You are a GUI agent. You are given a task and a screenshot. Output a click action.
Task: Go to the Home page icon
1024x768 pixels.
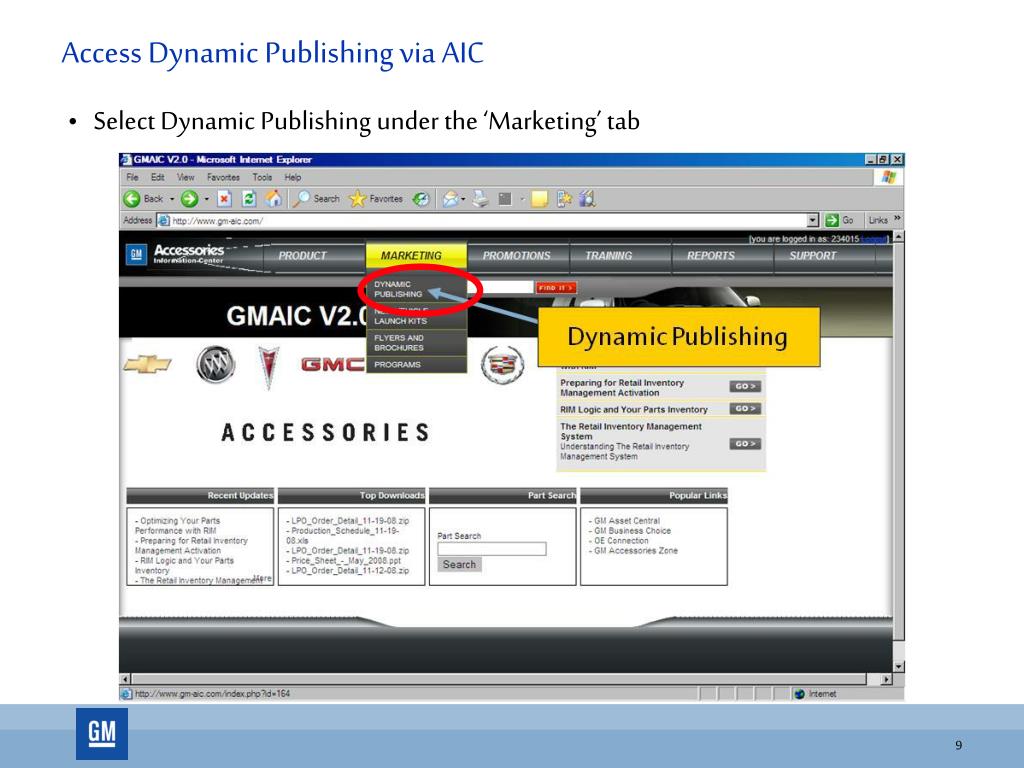click(274, 199)
